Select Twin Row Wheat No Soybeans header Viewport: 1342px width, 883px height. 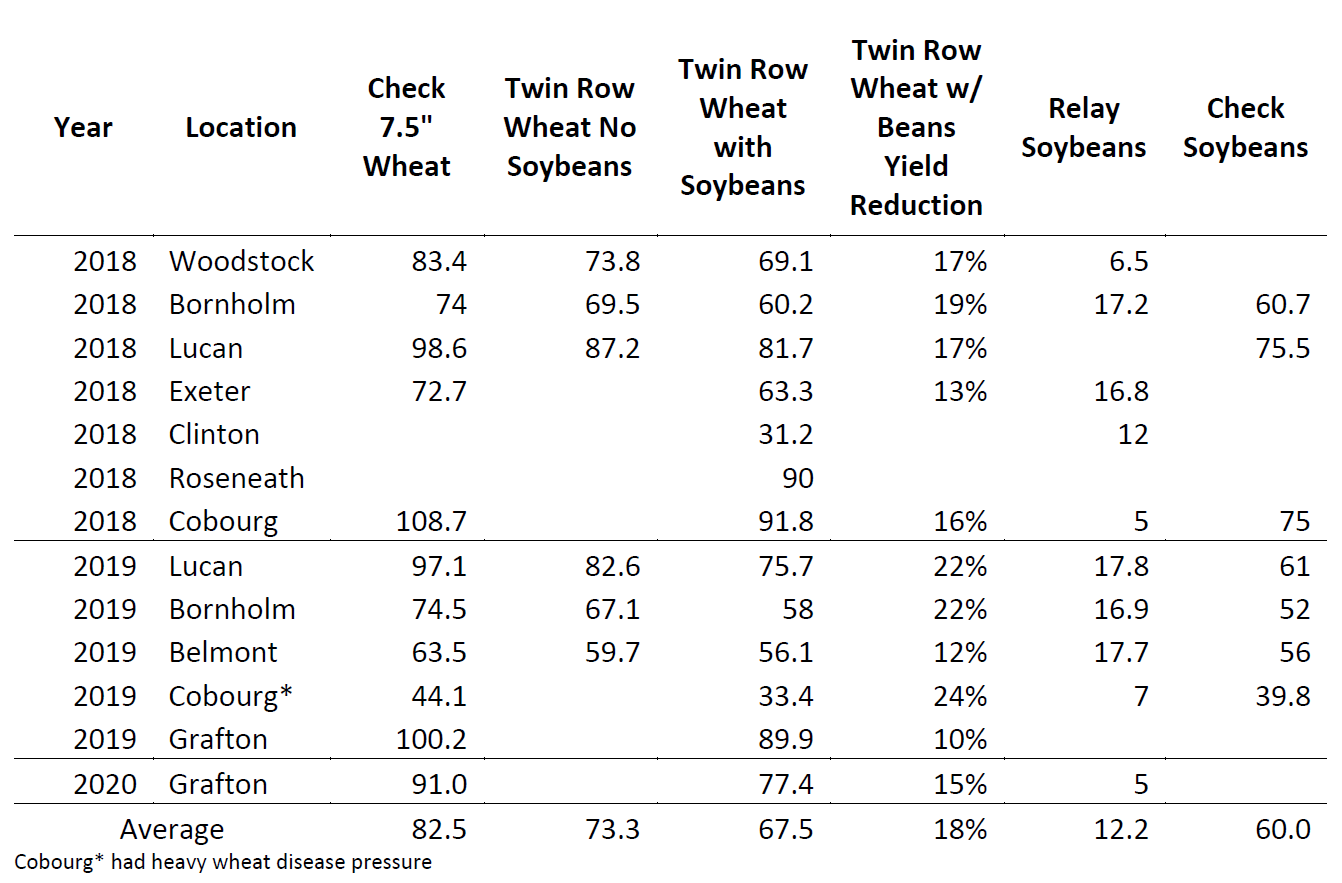569,127
